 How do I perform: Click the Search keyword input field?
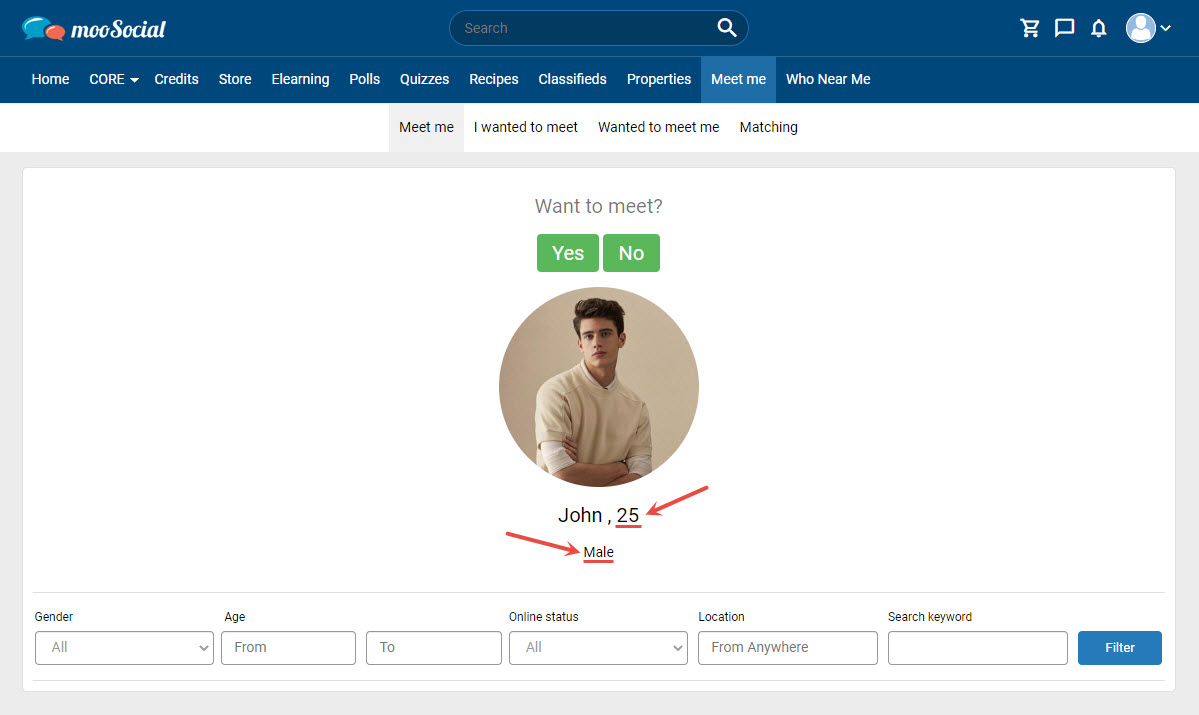(978, 648)
